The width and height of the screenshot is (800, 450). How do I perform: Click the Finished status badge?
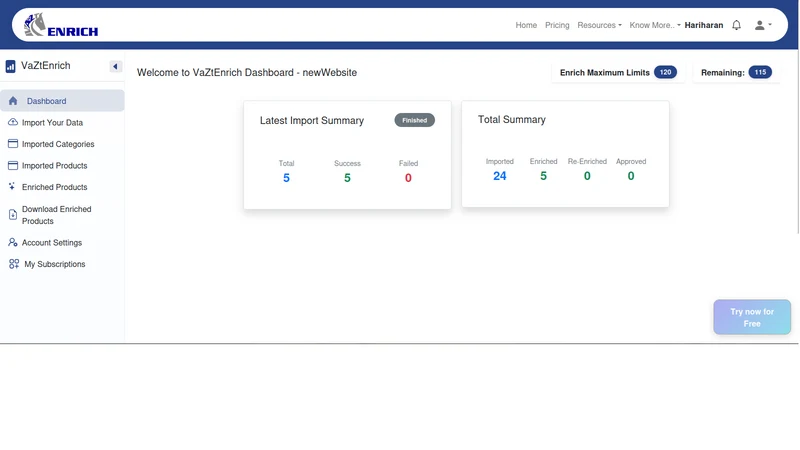(414, 120)
